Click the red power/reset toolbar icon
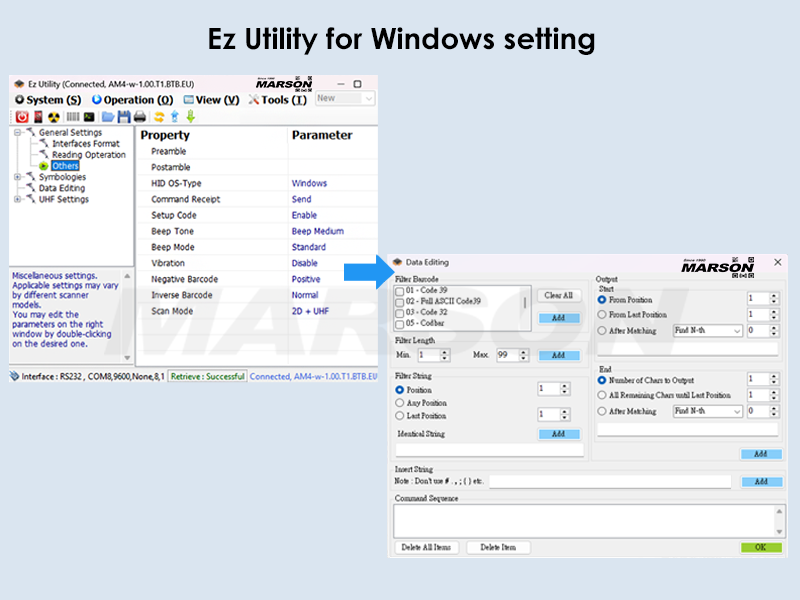Viewport: 800px width, 600px height. pyautogui.click(x=22, y=117)
